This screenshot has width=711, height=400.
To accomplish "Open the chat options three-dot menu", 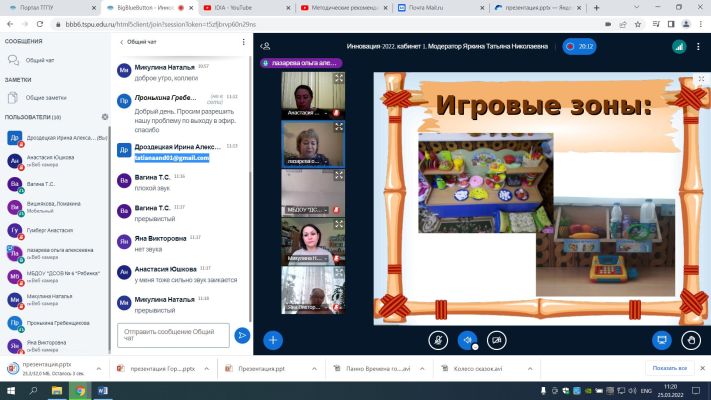I will (x=243, y=42).
